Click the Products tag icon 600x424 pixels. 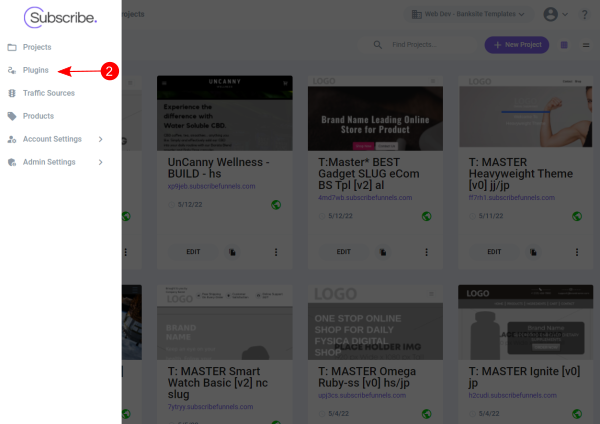coord(12,116)
